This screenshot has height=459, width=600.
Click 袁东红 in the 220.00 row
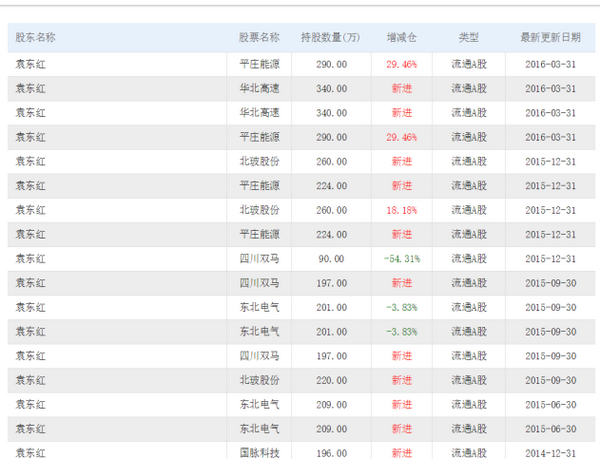(30, 381)
